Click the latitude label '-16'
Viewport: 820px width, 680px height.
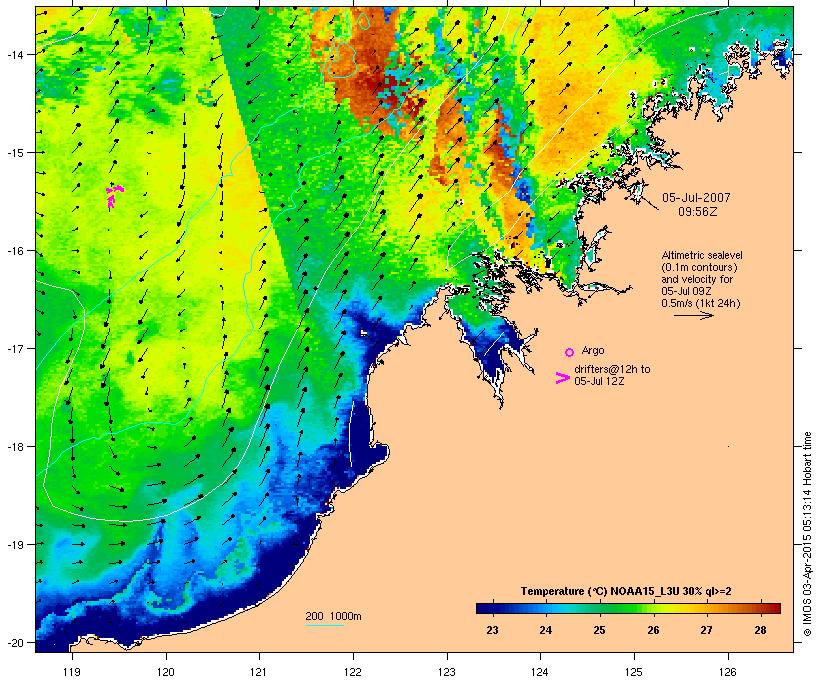[x=15, y=251]
